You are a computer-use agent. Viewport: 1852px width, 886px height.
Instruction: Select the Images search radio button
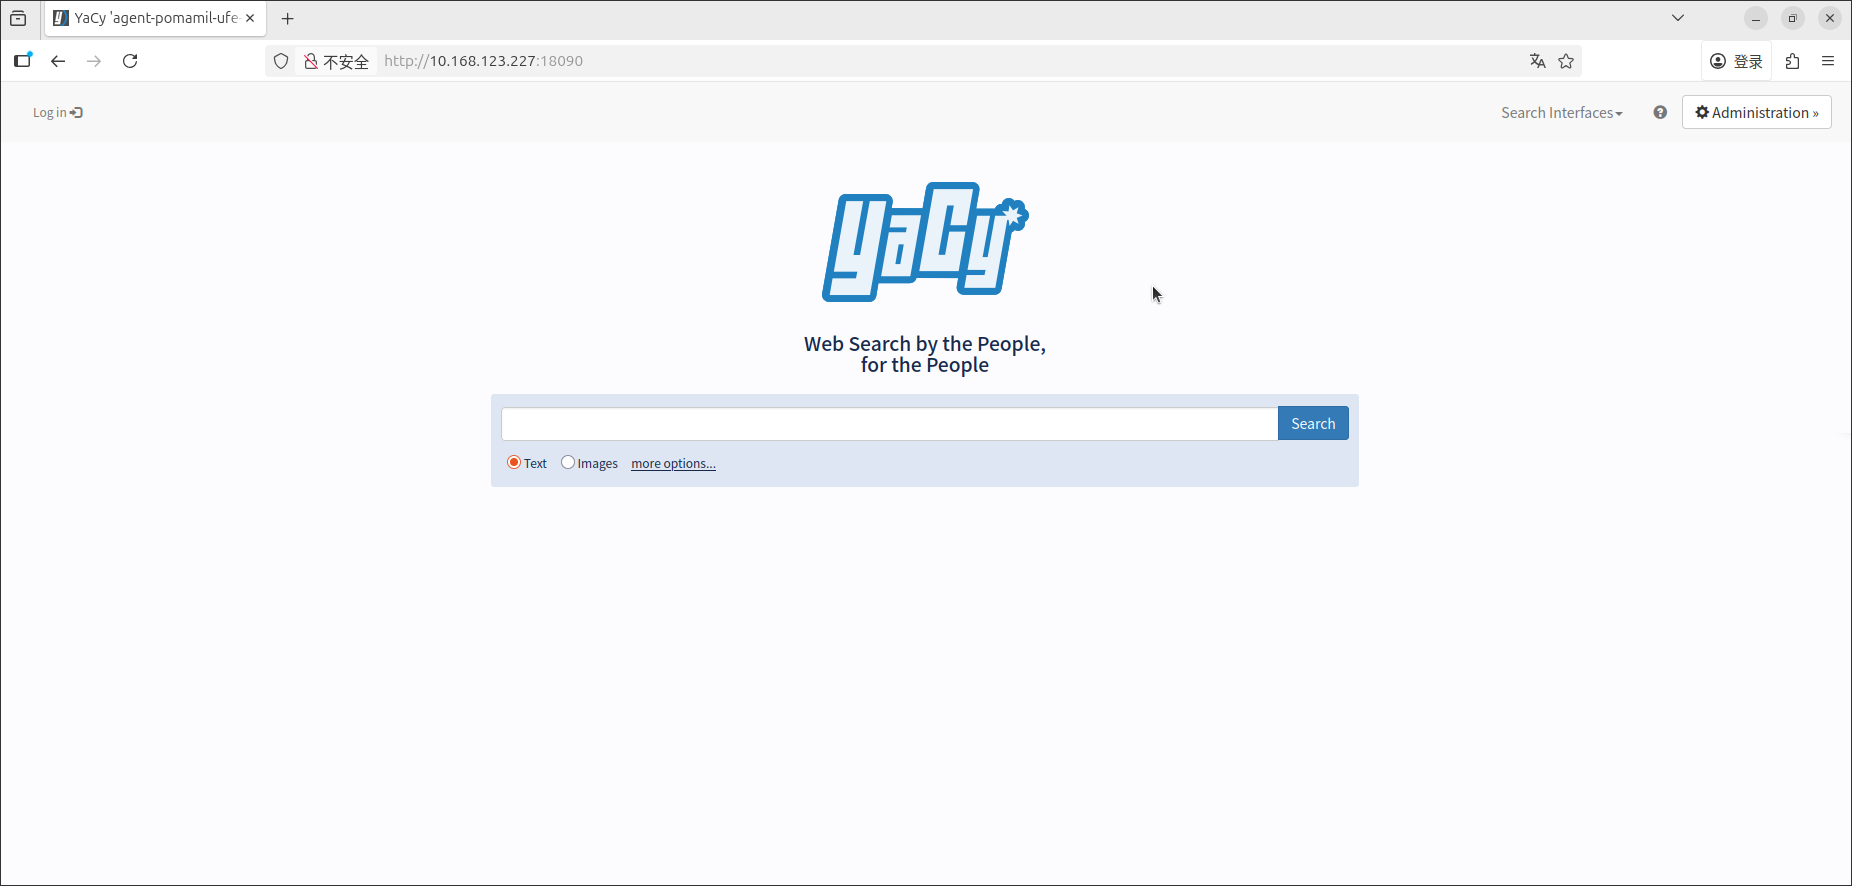tap(568, 462)
